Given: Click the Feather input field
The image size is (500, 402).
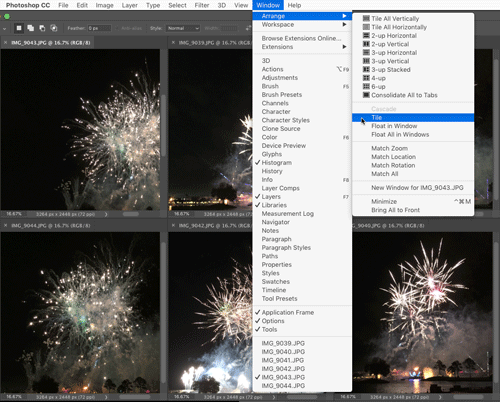Looking at the screenshot, I should pos(99,28).
